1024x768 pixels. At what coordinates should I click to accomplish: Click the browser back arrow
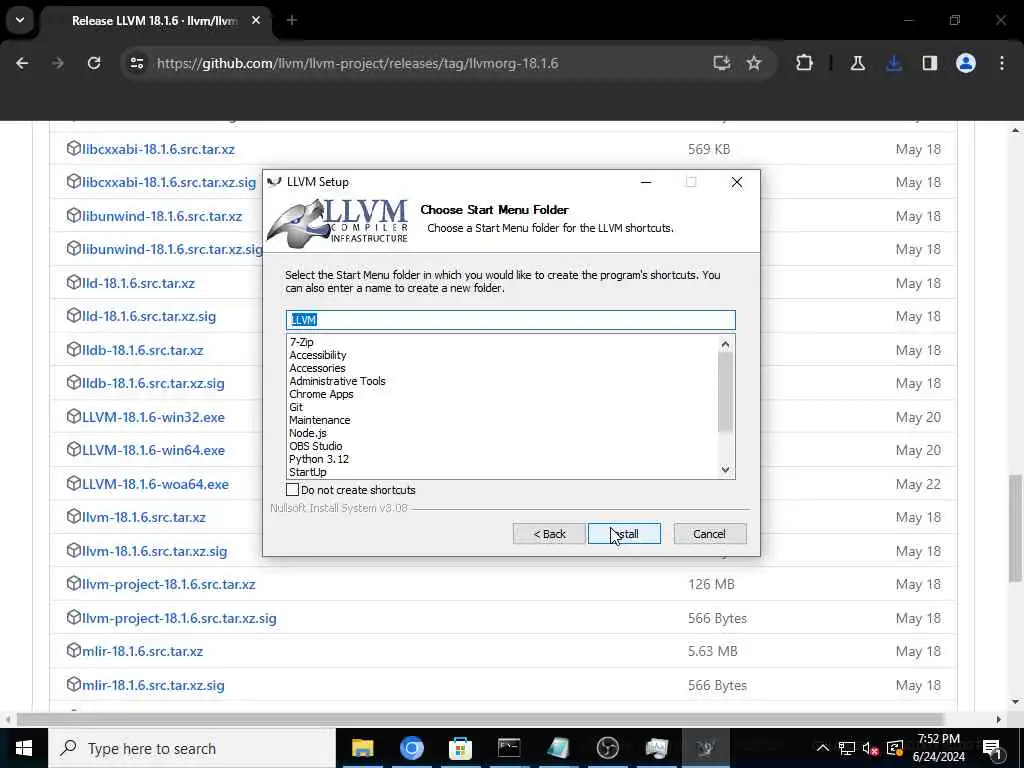(x=22, y=63)
